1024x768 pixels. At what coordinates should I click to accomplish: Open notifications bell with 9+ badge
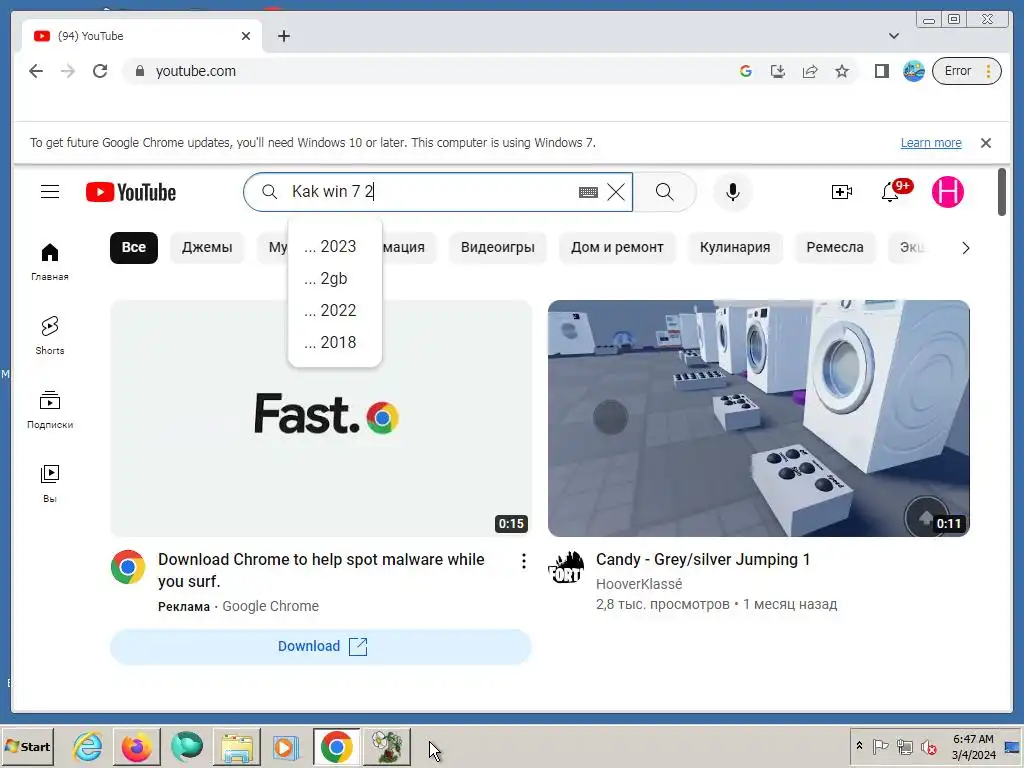tap(891, 192)
